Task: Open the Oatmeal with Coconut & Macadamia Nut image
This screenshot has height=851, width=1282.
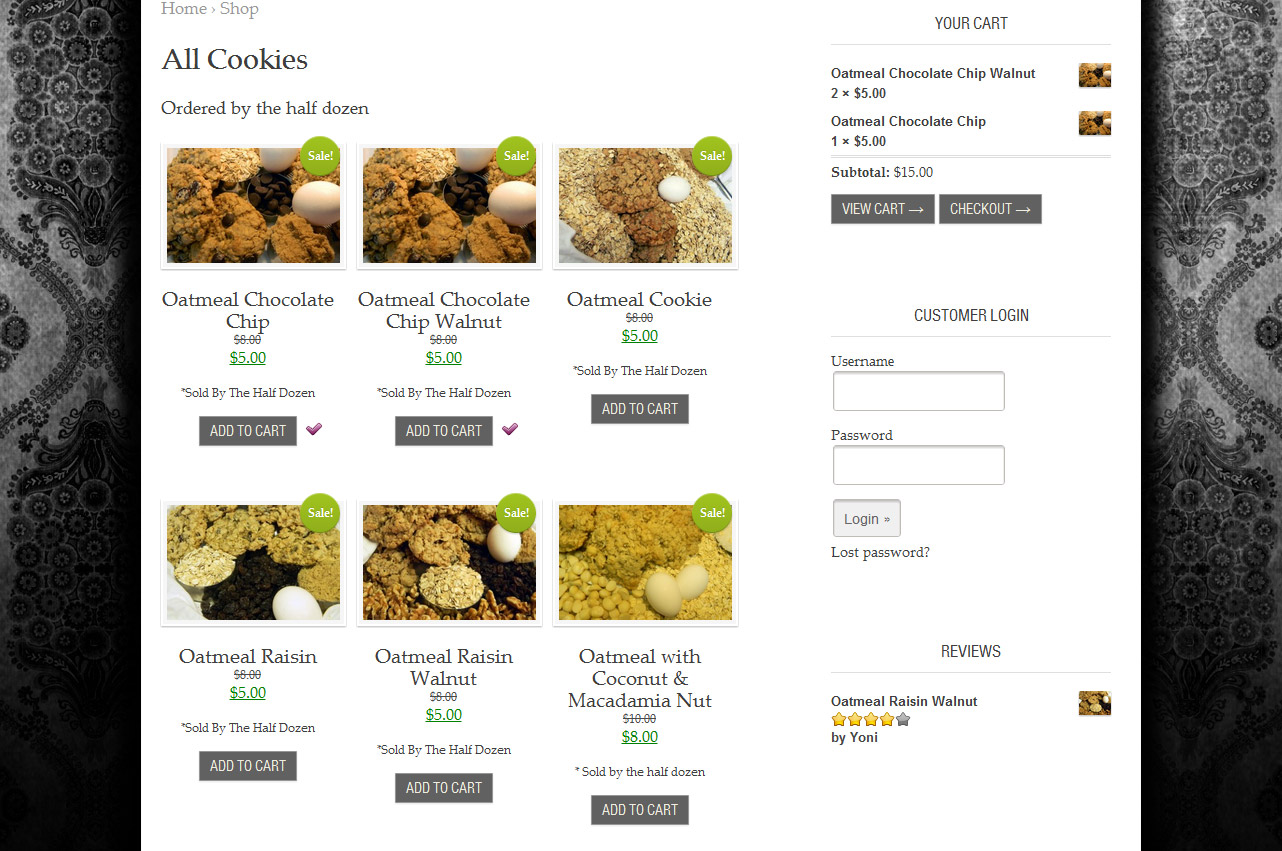Action: [645, 563]
